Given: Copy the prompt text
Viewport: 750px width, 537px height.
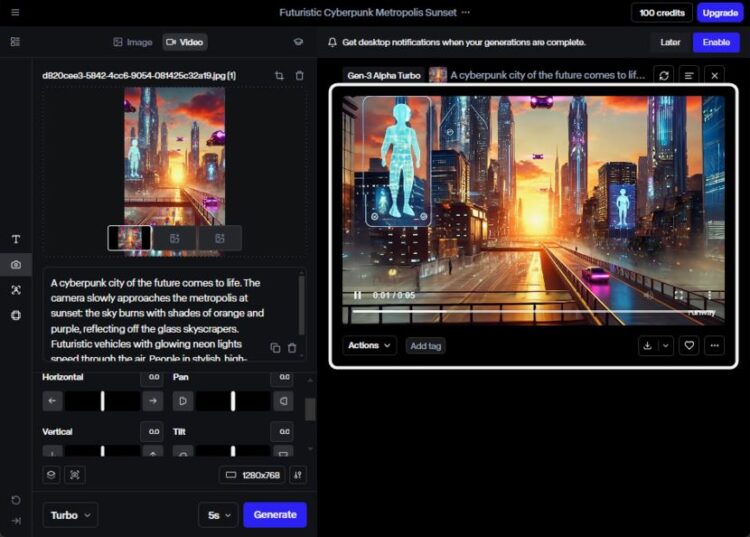Looking at the screenshot, I should pyautogui.click(x=275, y=348).
